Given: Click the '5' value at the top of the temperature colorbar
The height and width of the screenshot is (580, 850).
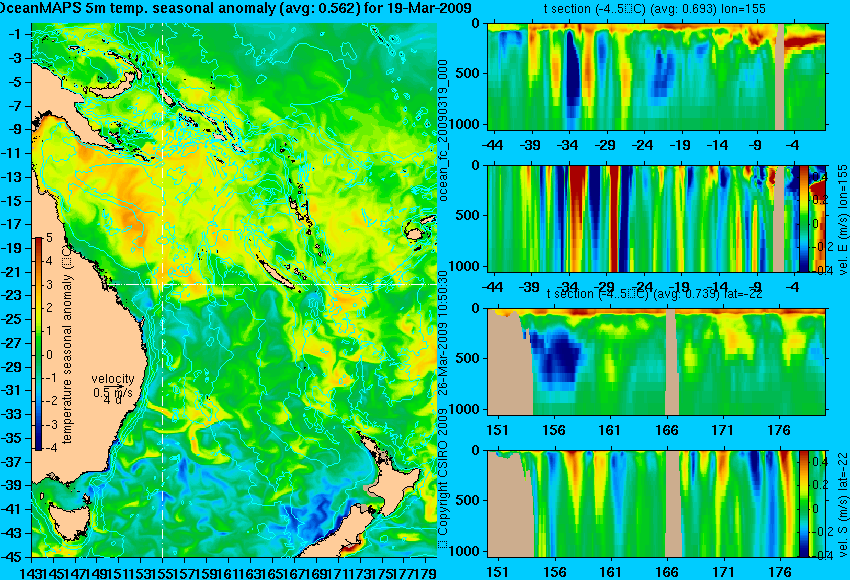Looking at the screenshot, I should [x=49, y=237].
